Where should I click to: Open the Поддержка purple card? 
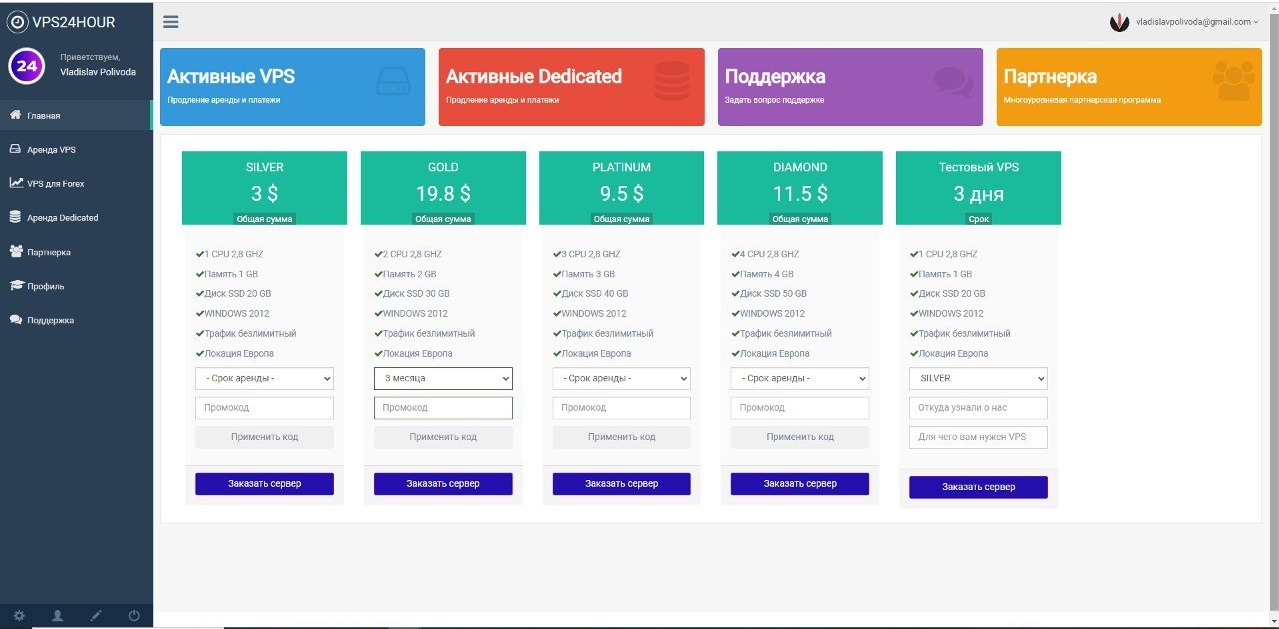(850, 87)
